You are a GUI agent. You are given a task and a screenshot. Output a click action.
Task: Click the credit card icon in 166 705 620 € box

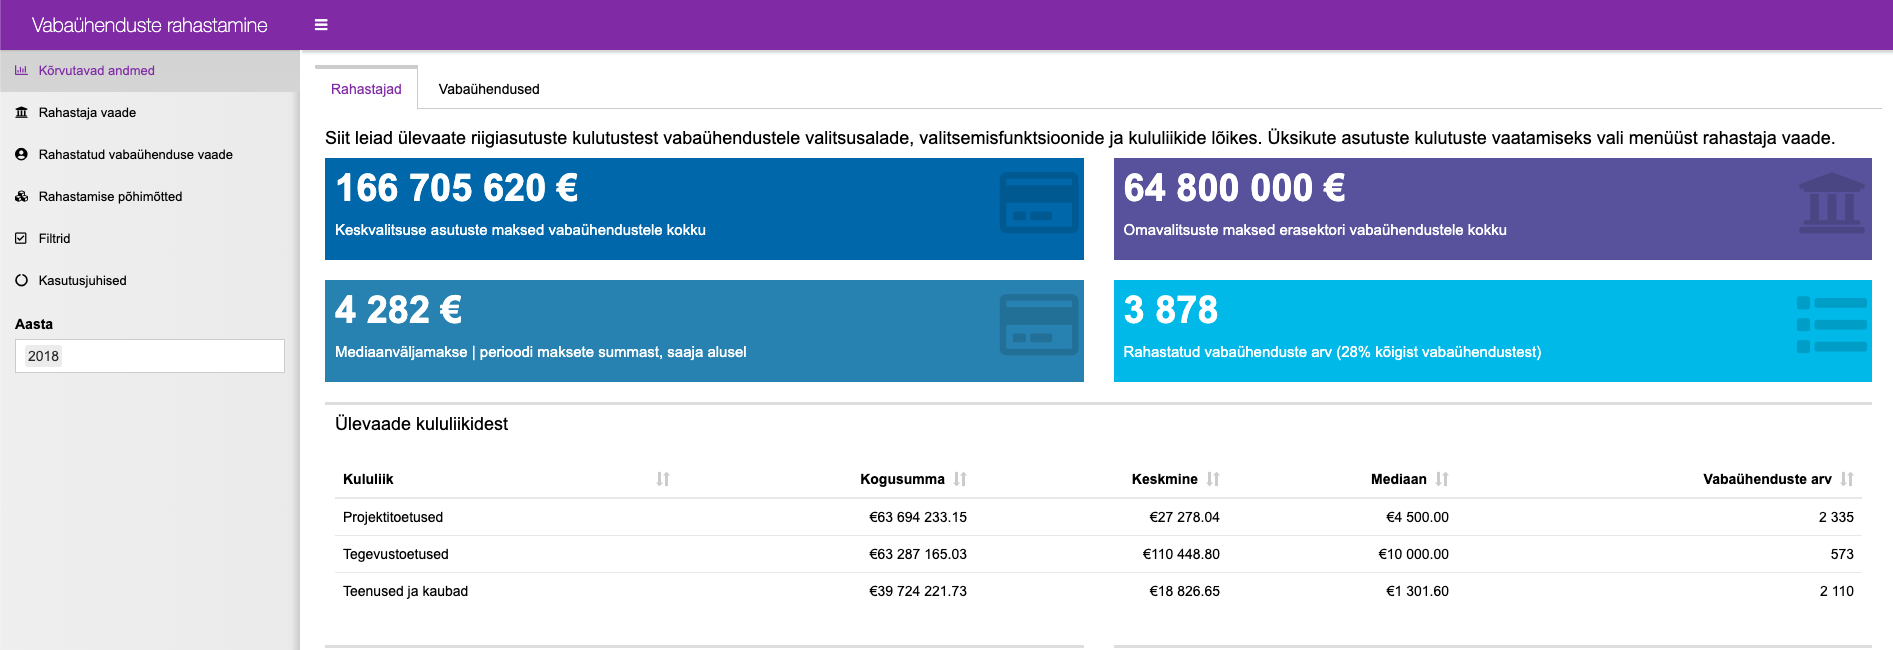(1039, 202)
